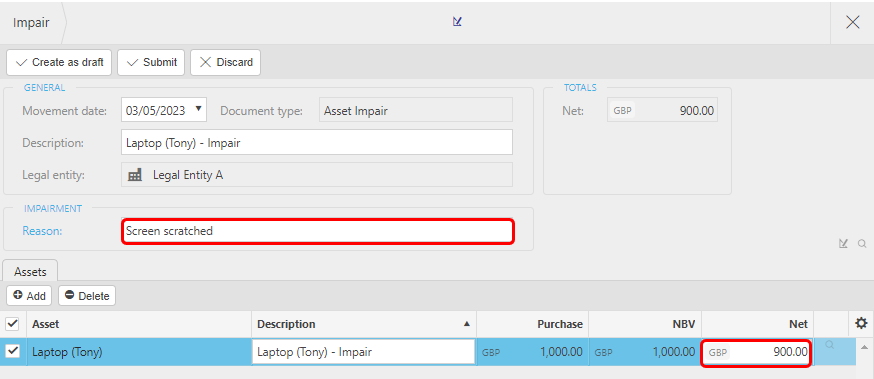Click the legal entity building icon
Image resolution: width=874 pixels, height=379 pixels.
(135, 175)
